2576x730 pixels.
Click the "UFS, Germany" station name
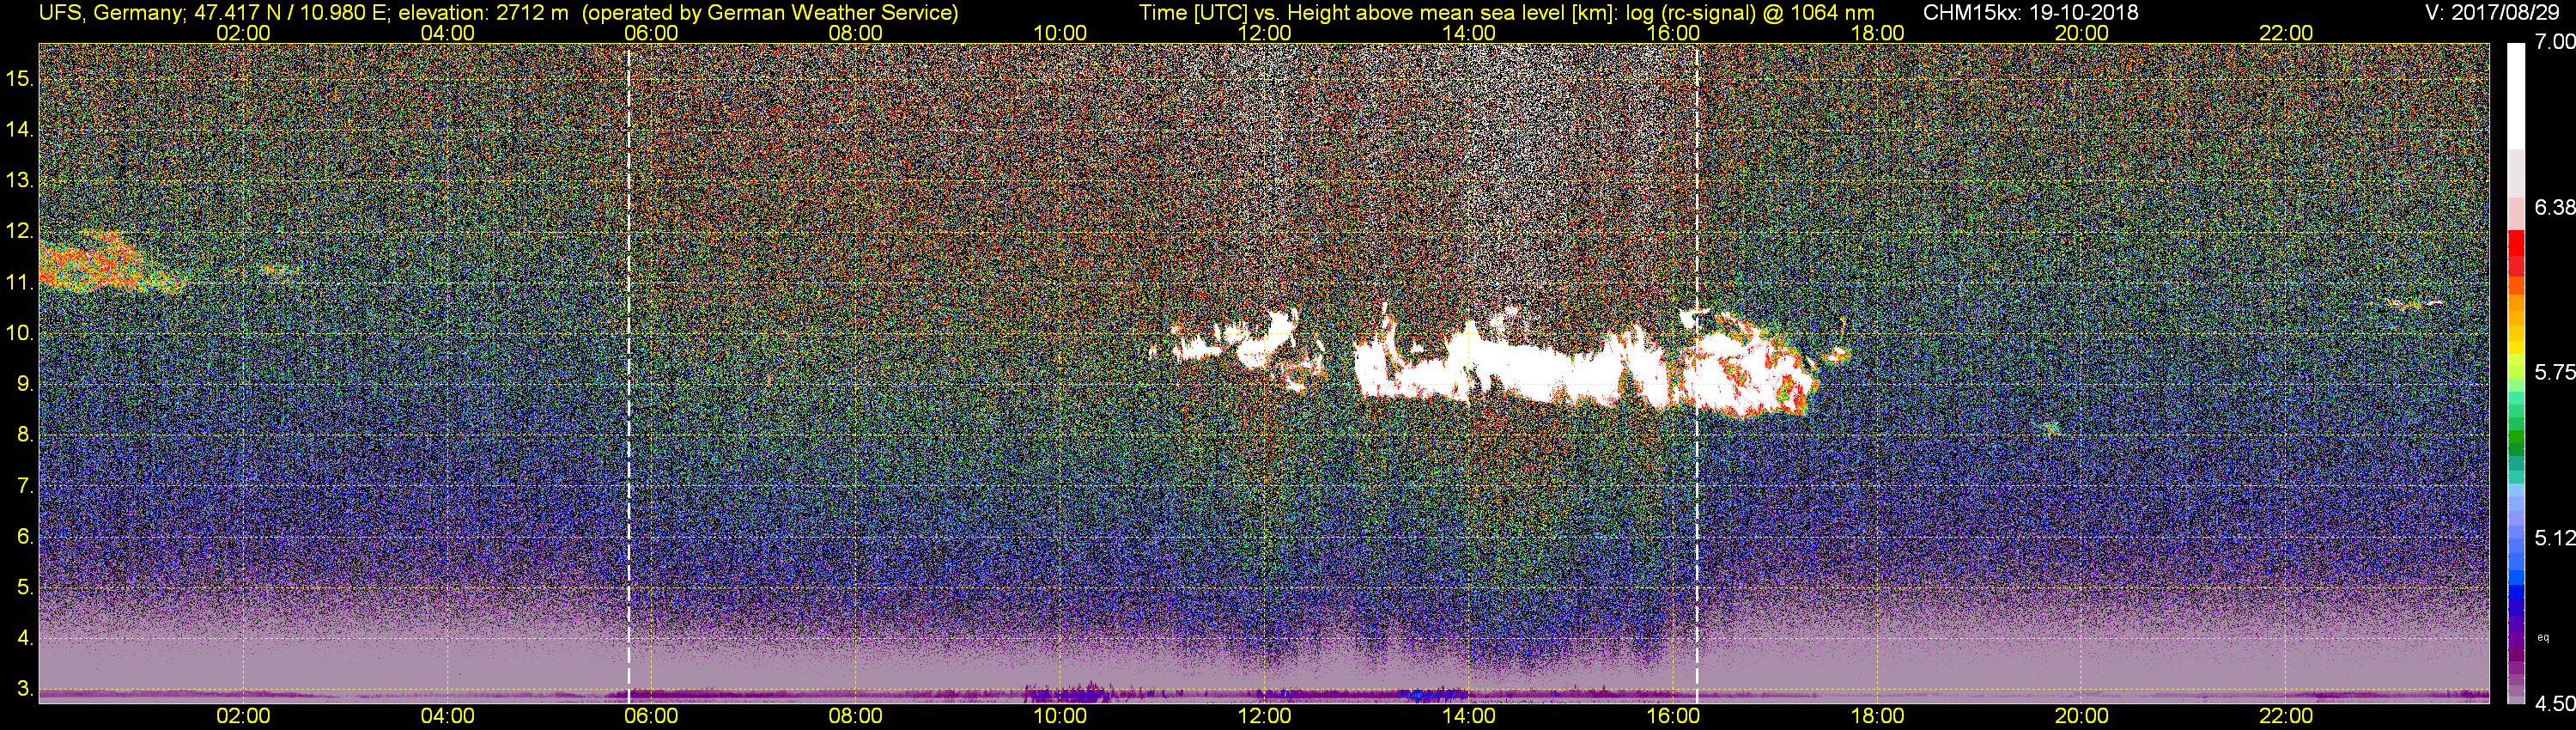pyautogui.click(x=110, y=13)
